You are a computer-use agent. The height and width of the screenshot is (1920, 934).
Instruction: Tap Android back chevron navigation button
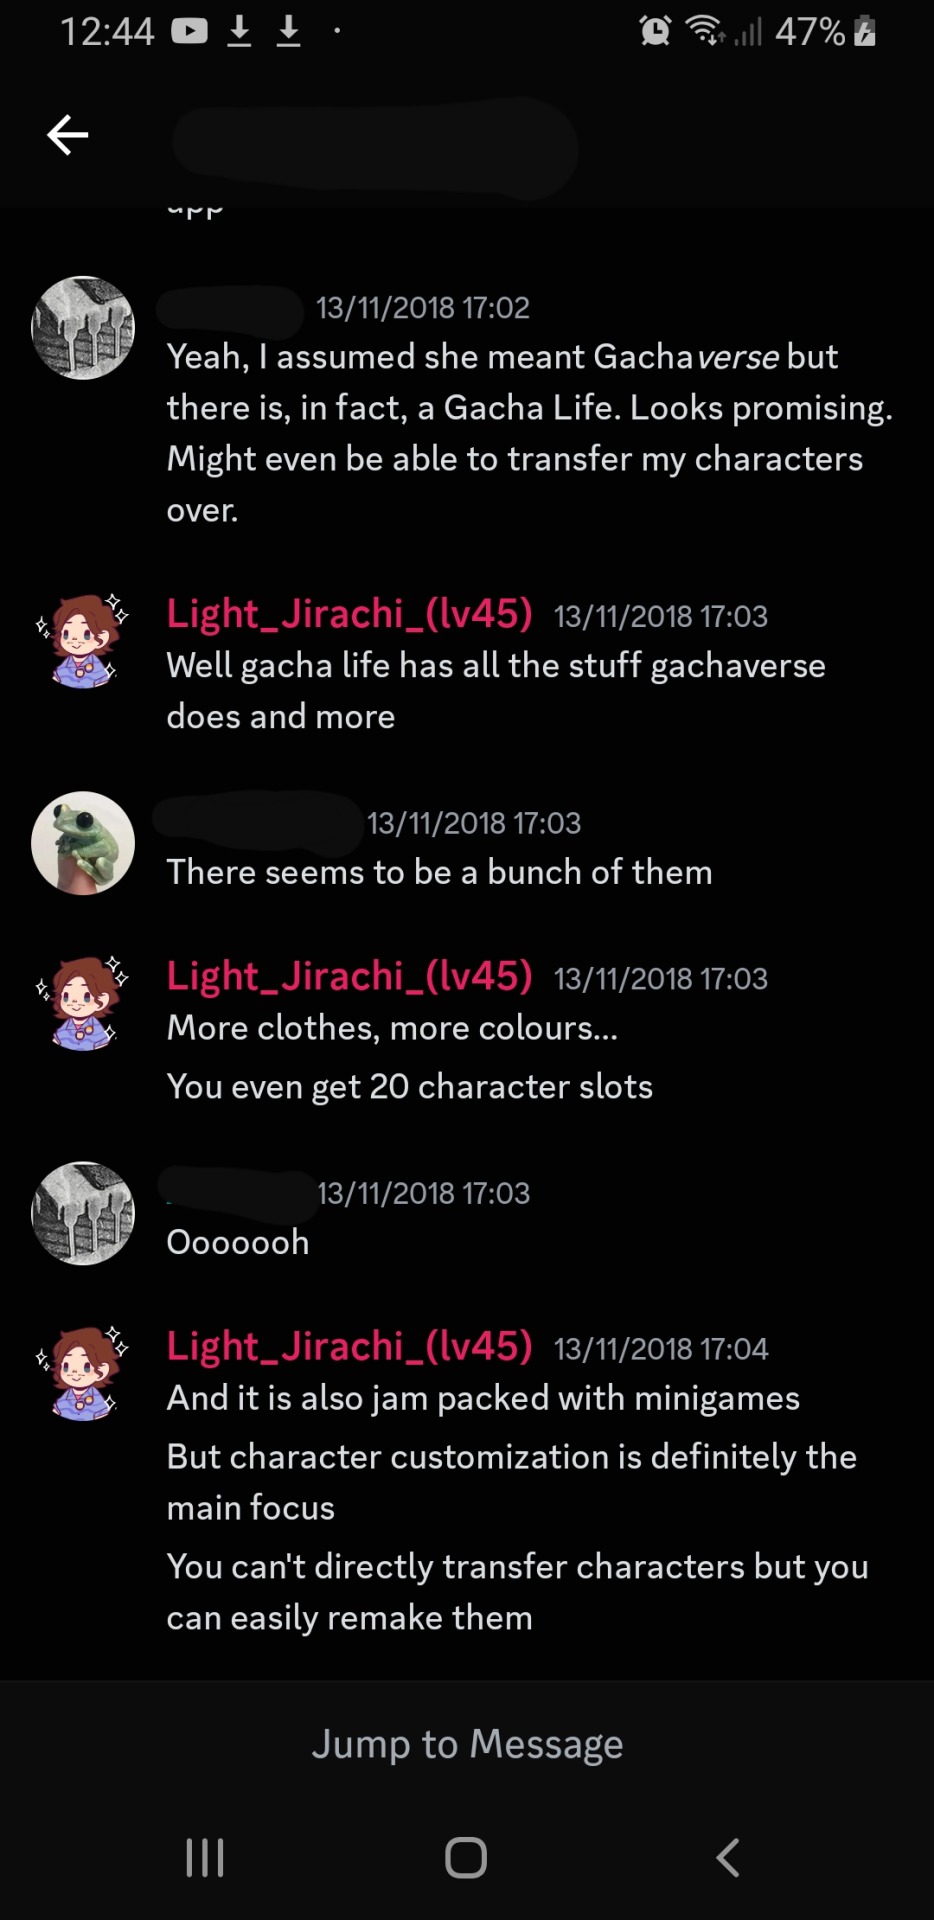coord(728,1858)
